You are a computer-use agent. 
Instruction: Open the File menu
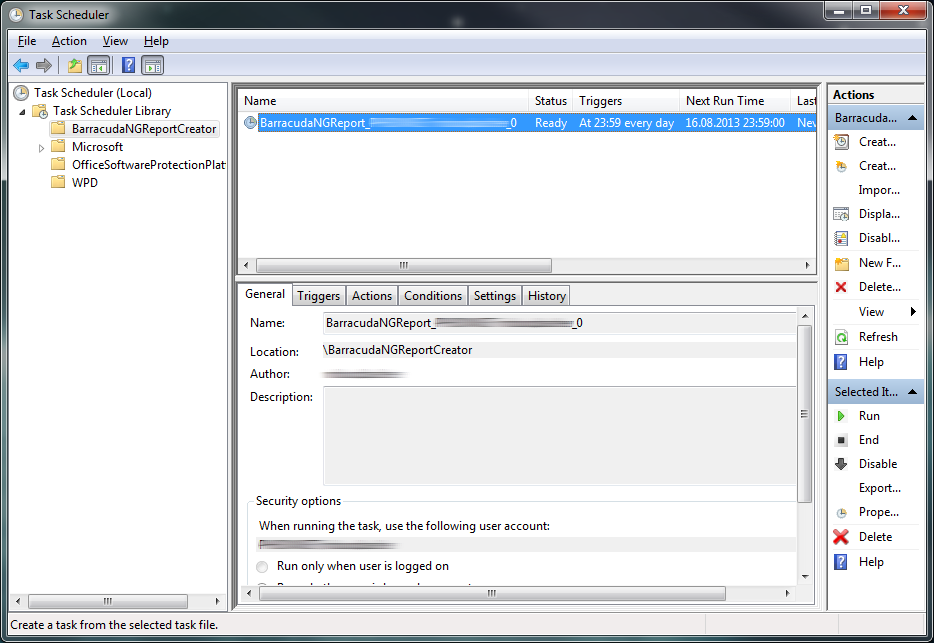pos(27,41)
